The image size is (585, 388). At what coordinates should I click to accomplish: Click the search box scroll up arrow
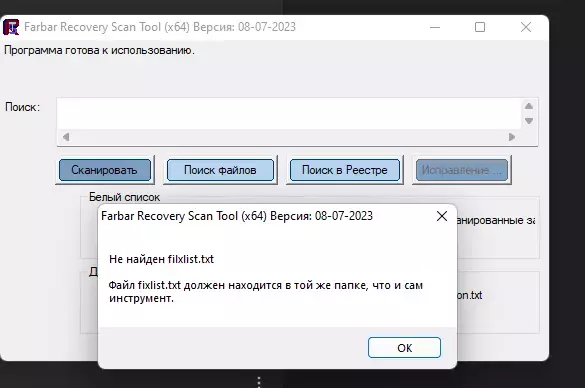point(529,106)
